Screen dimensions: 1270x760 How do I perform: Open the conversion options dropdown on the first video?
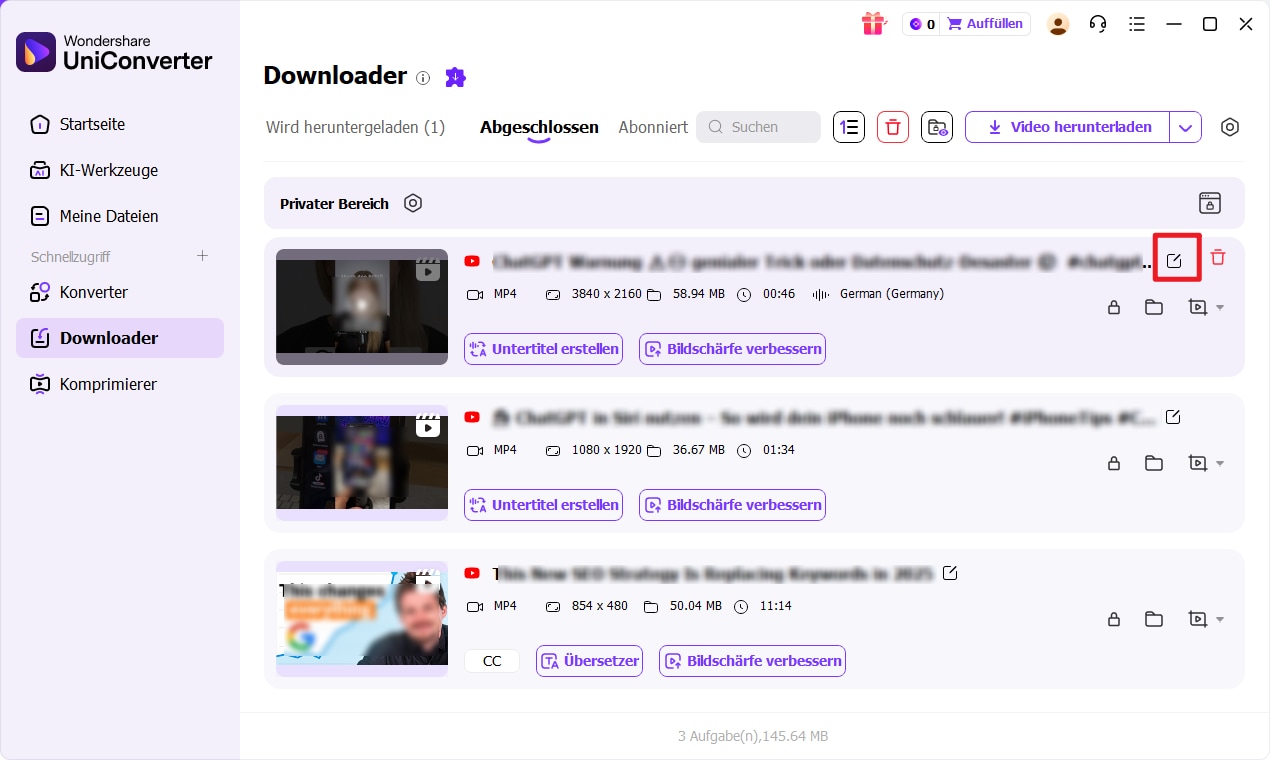click(x=1205, y=307)
